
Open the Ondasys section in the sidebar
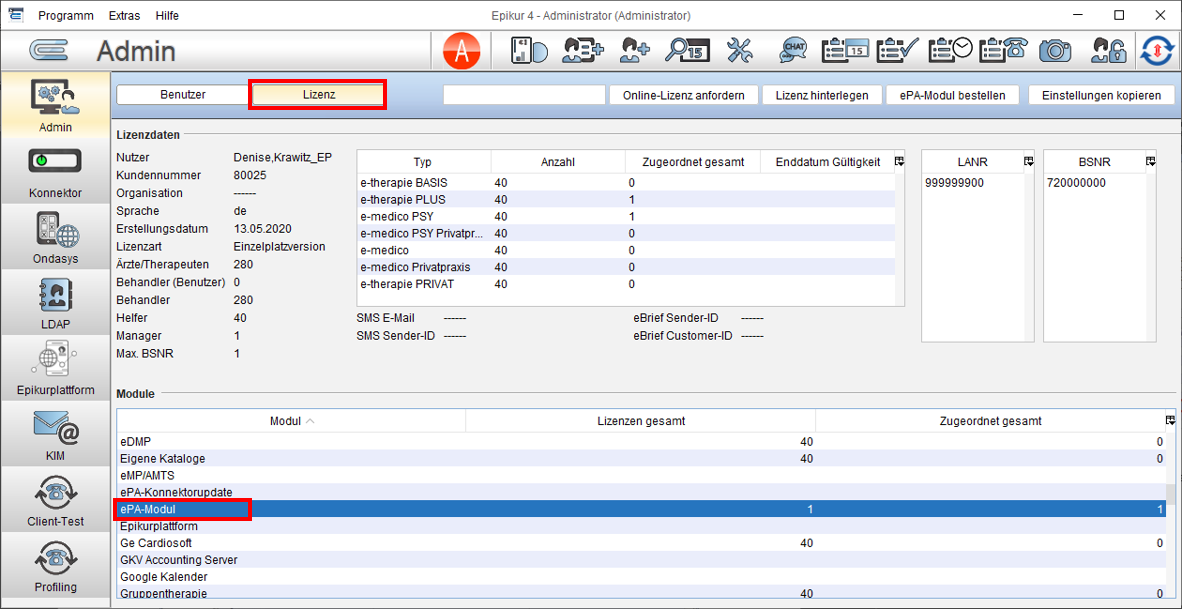point(54,237)
